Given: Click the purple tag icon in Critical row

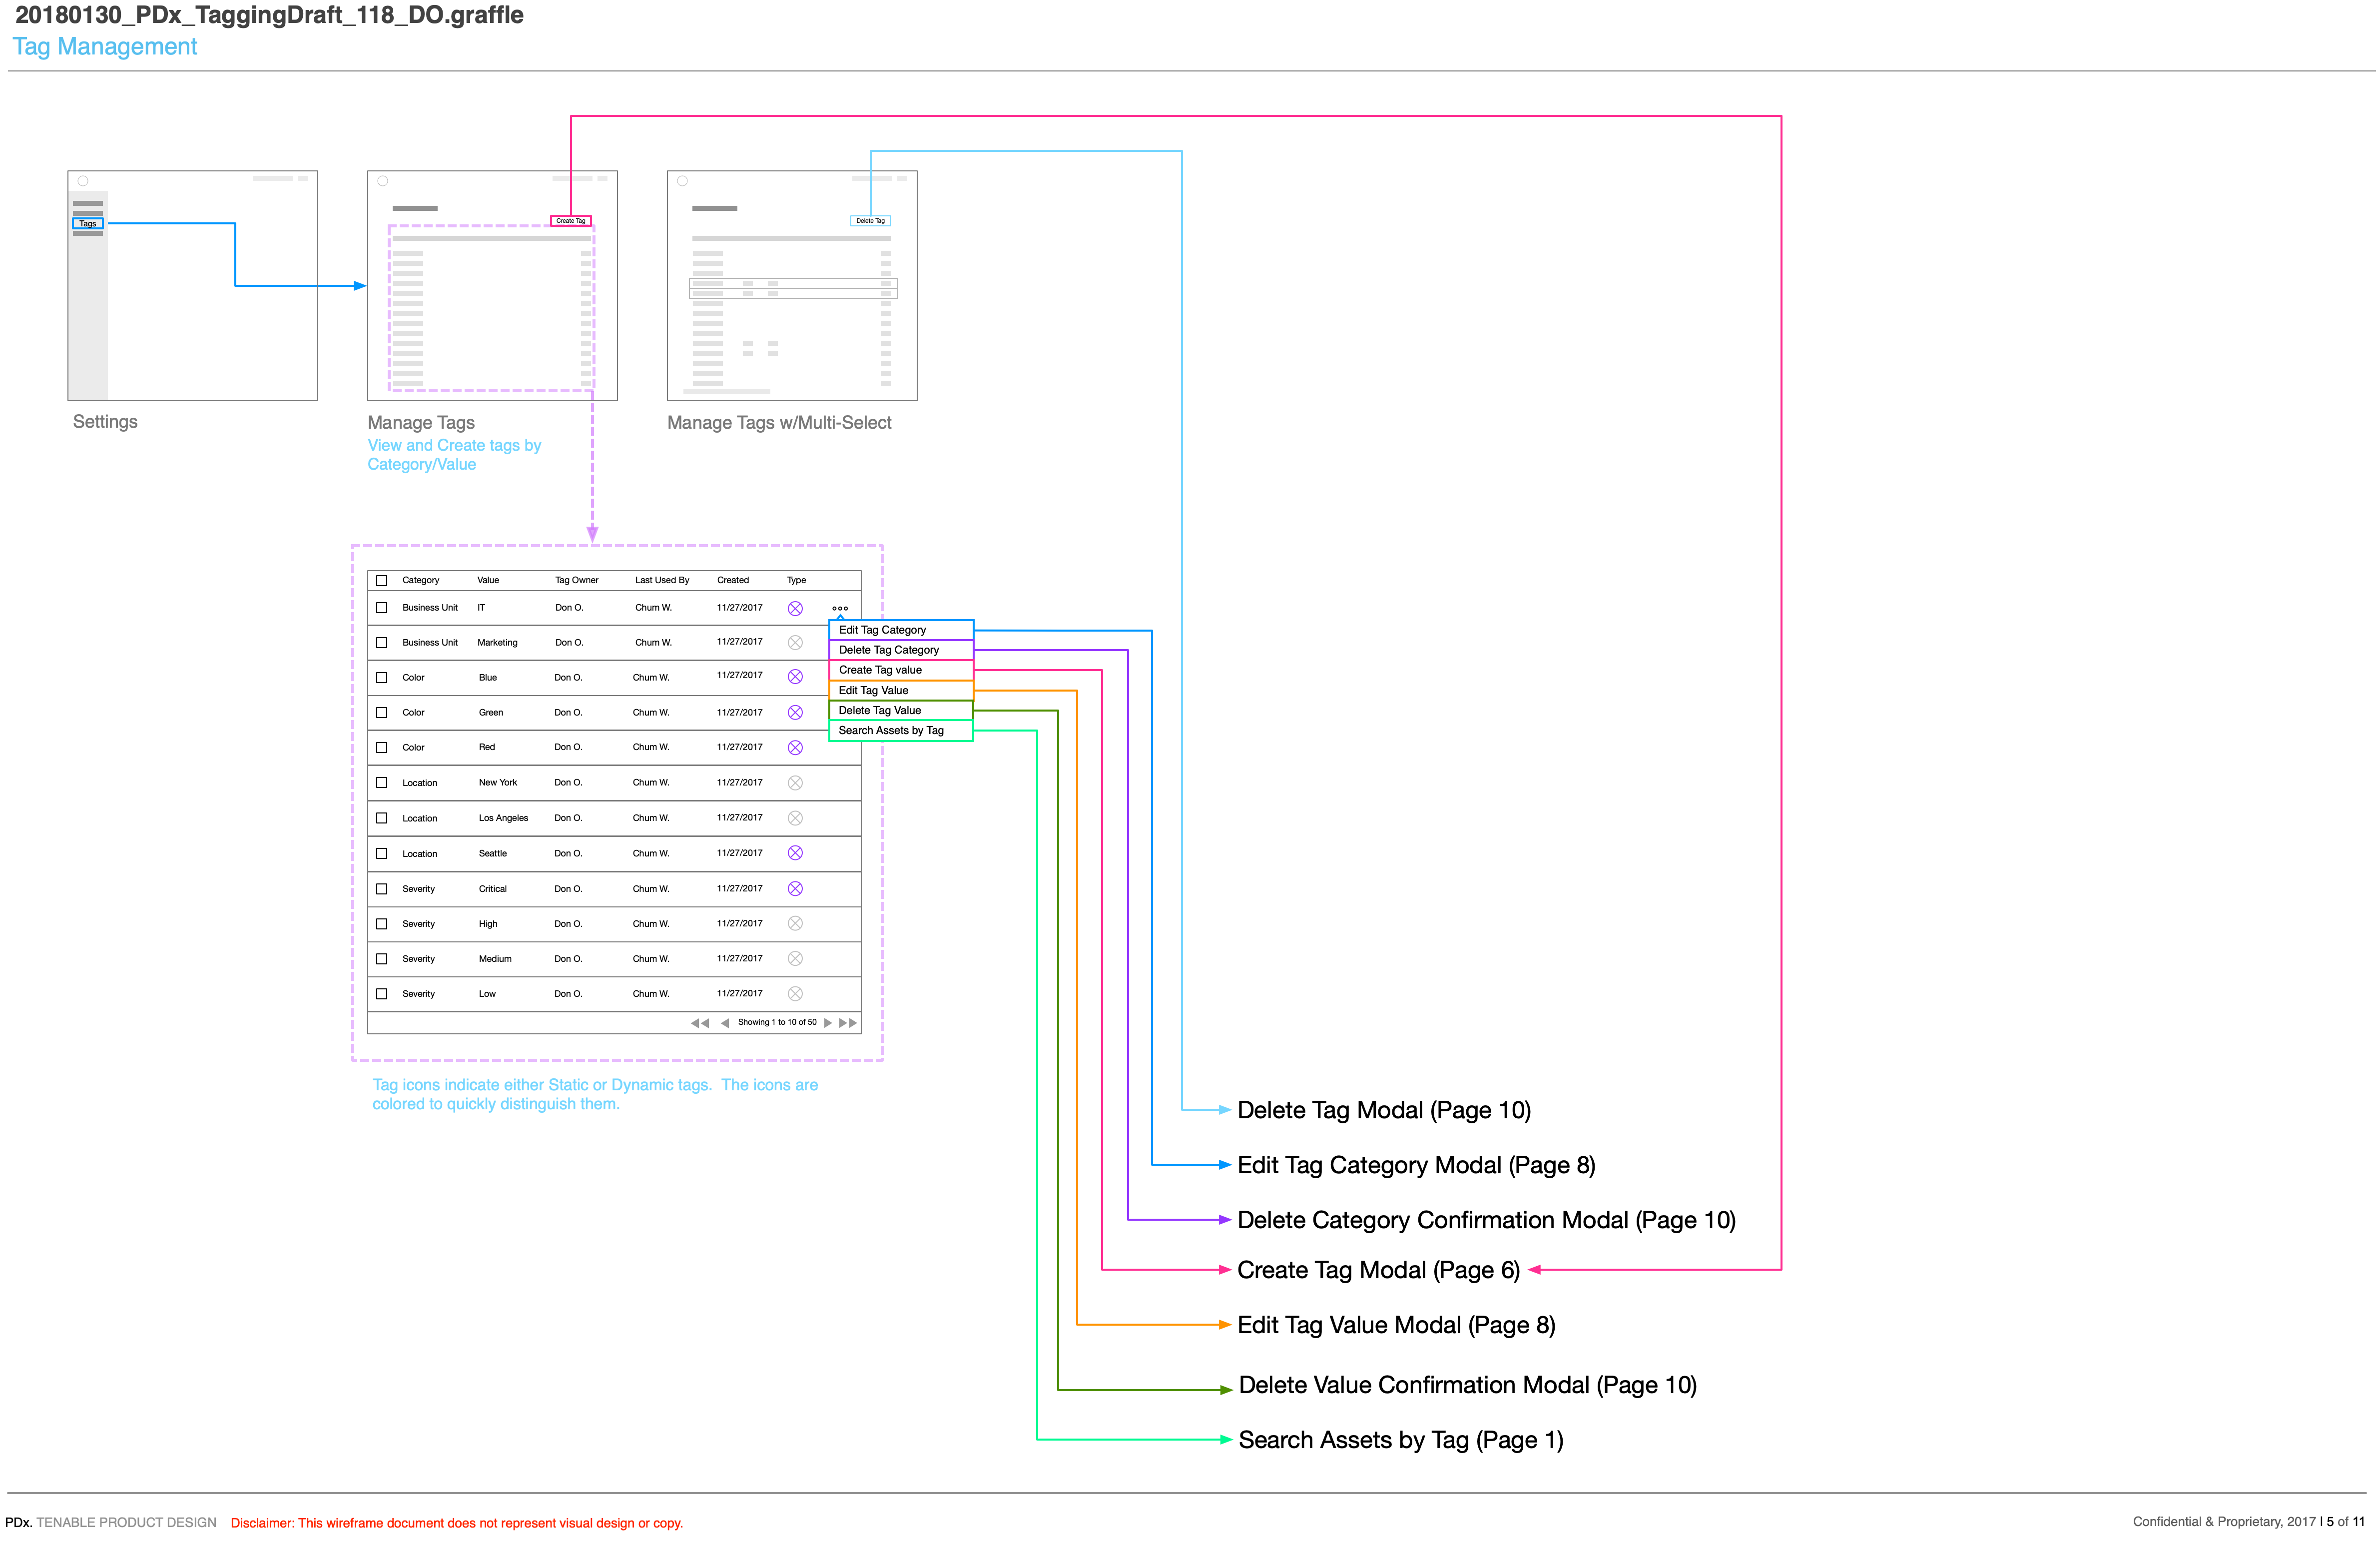Looking at the screenshot, I should point(795,889).
